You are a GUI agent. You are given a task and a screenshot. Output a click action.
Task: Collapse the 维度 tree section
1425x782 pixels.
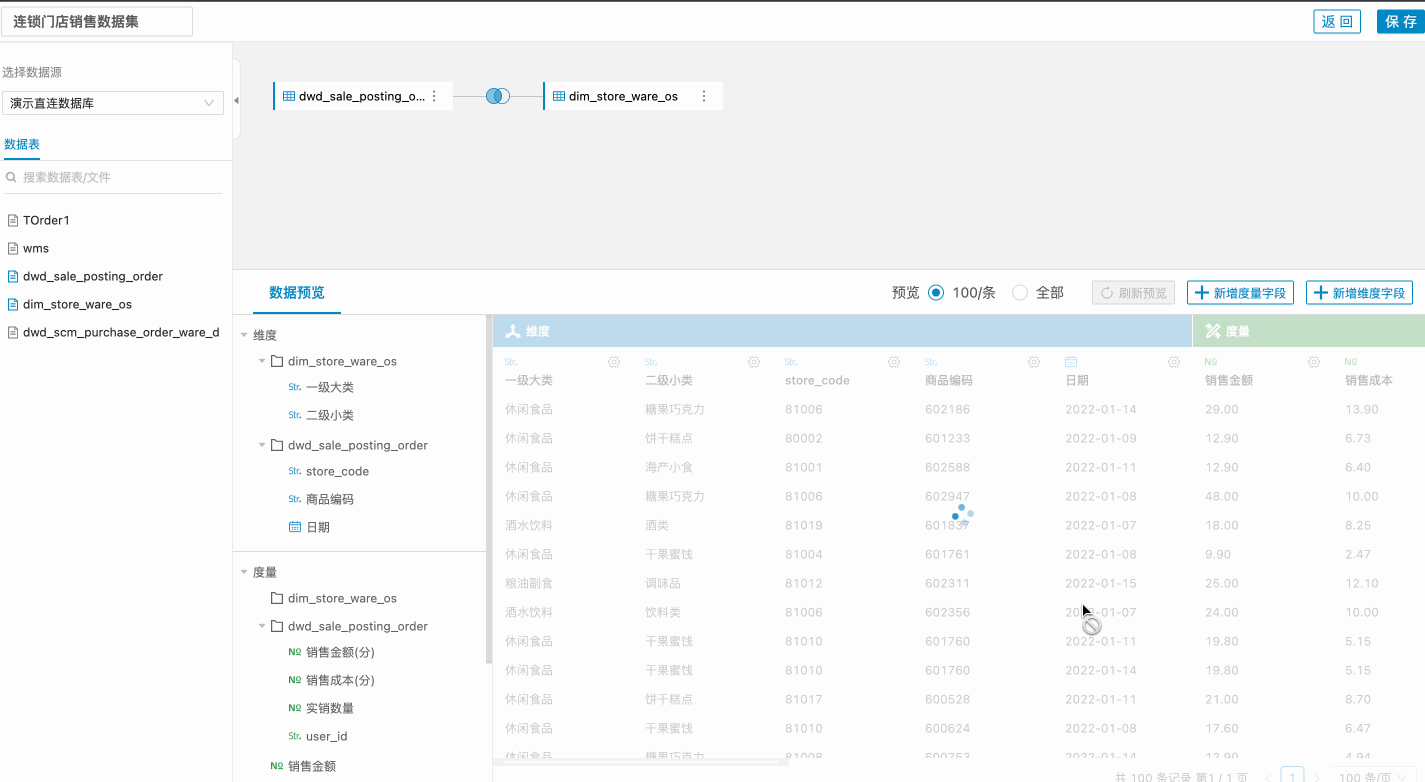245,336
